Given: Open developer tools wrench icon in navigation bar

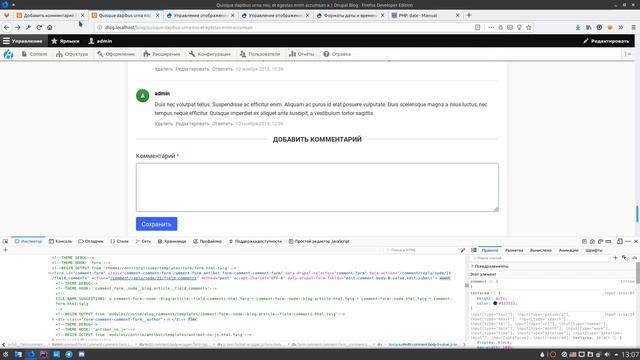Looking at the screenshot, I should click(x=28, y=27).
